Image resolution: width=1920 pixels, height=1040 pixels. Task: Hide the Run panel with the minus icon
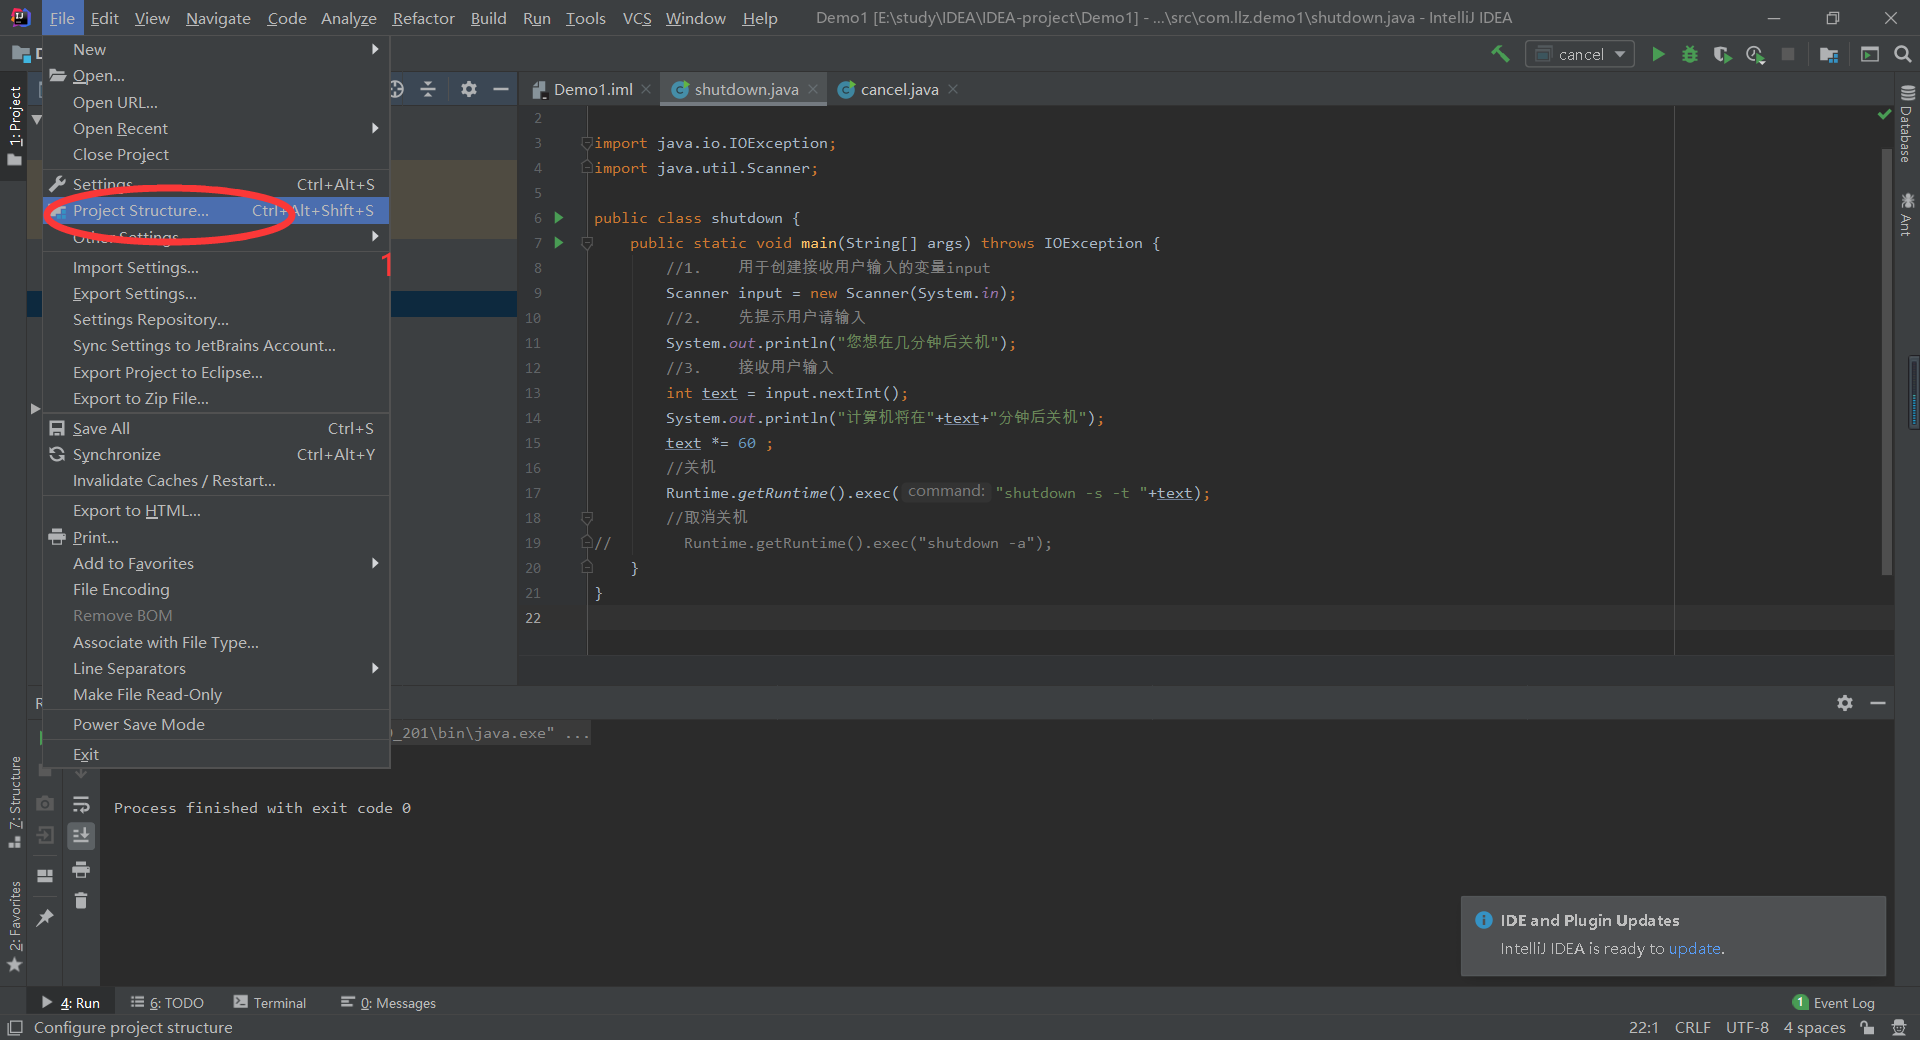[1878, 703]
